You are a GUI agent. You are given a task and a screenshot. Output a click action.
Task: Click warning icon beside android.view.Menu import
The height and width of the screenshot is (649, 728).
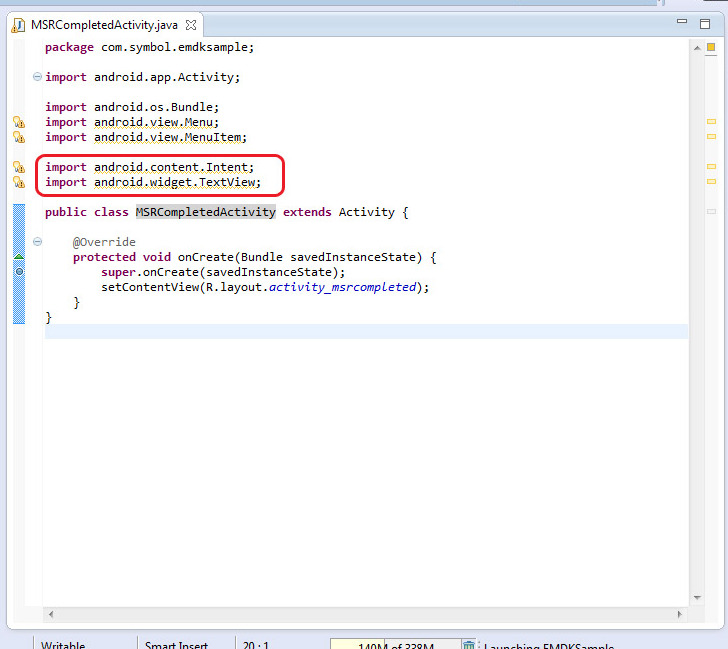(18, 122)
